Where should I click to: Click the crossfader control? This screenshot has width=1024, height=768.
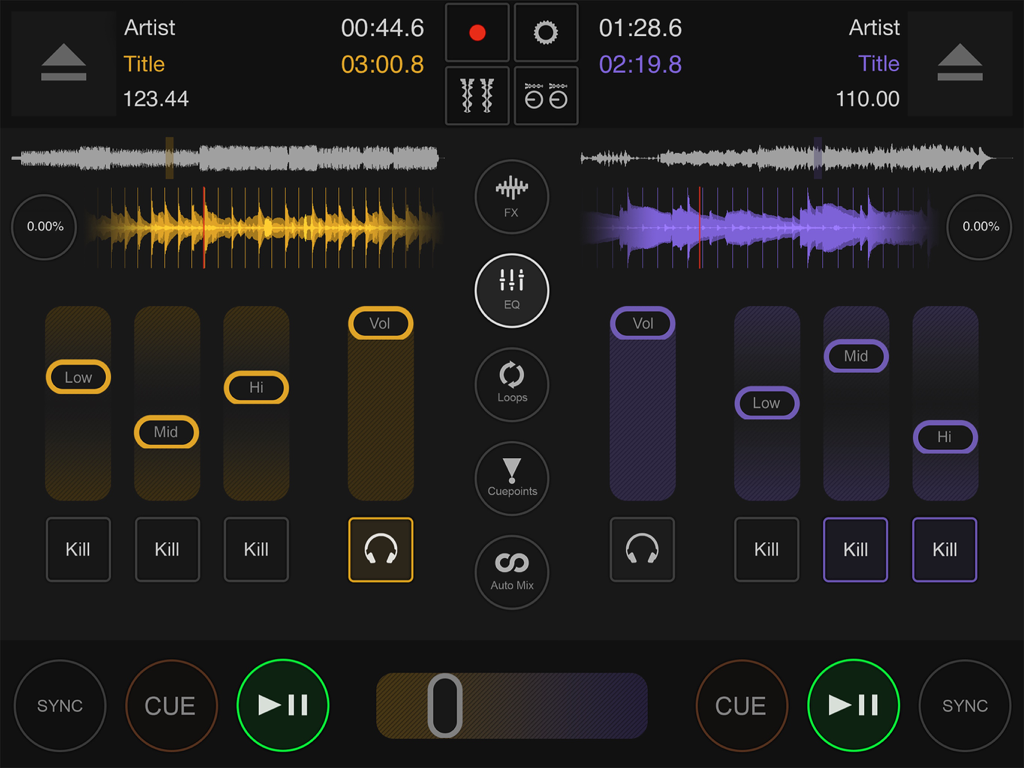[446, 705]
